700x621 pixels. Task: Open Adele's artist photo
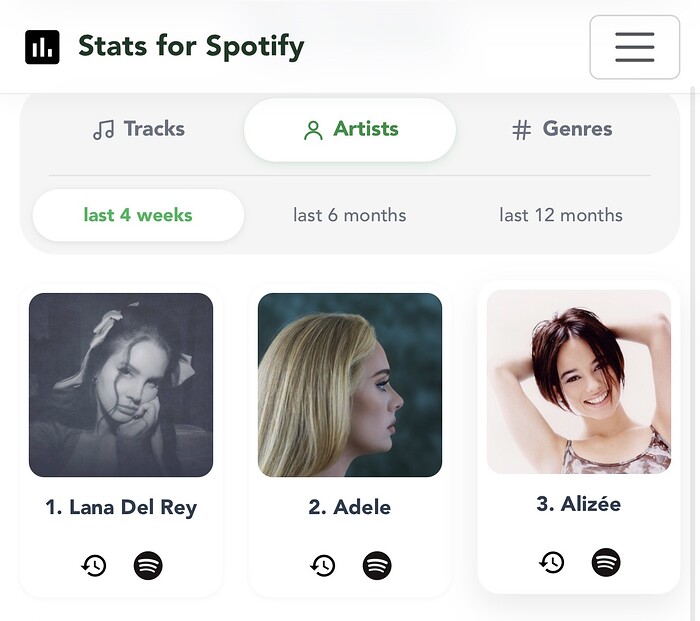pyautogui.click(x=350, y=385)
